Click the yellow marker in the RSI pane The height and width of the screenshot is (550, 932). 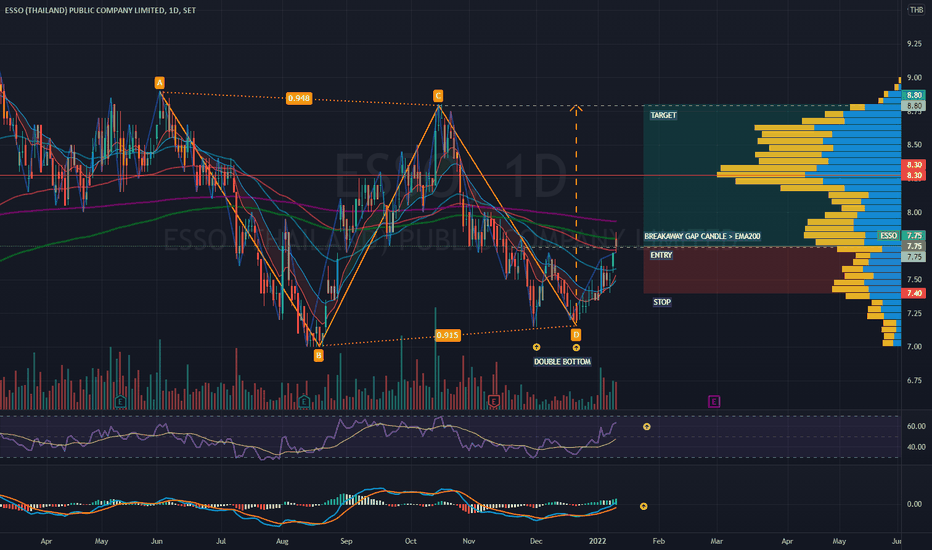coord(647,427)
